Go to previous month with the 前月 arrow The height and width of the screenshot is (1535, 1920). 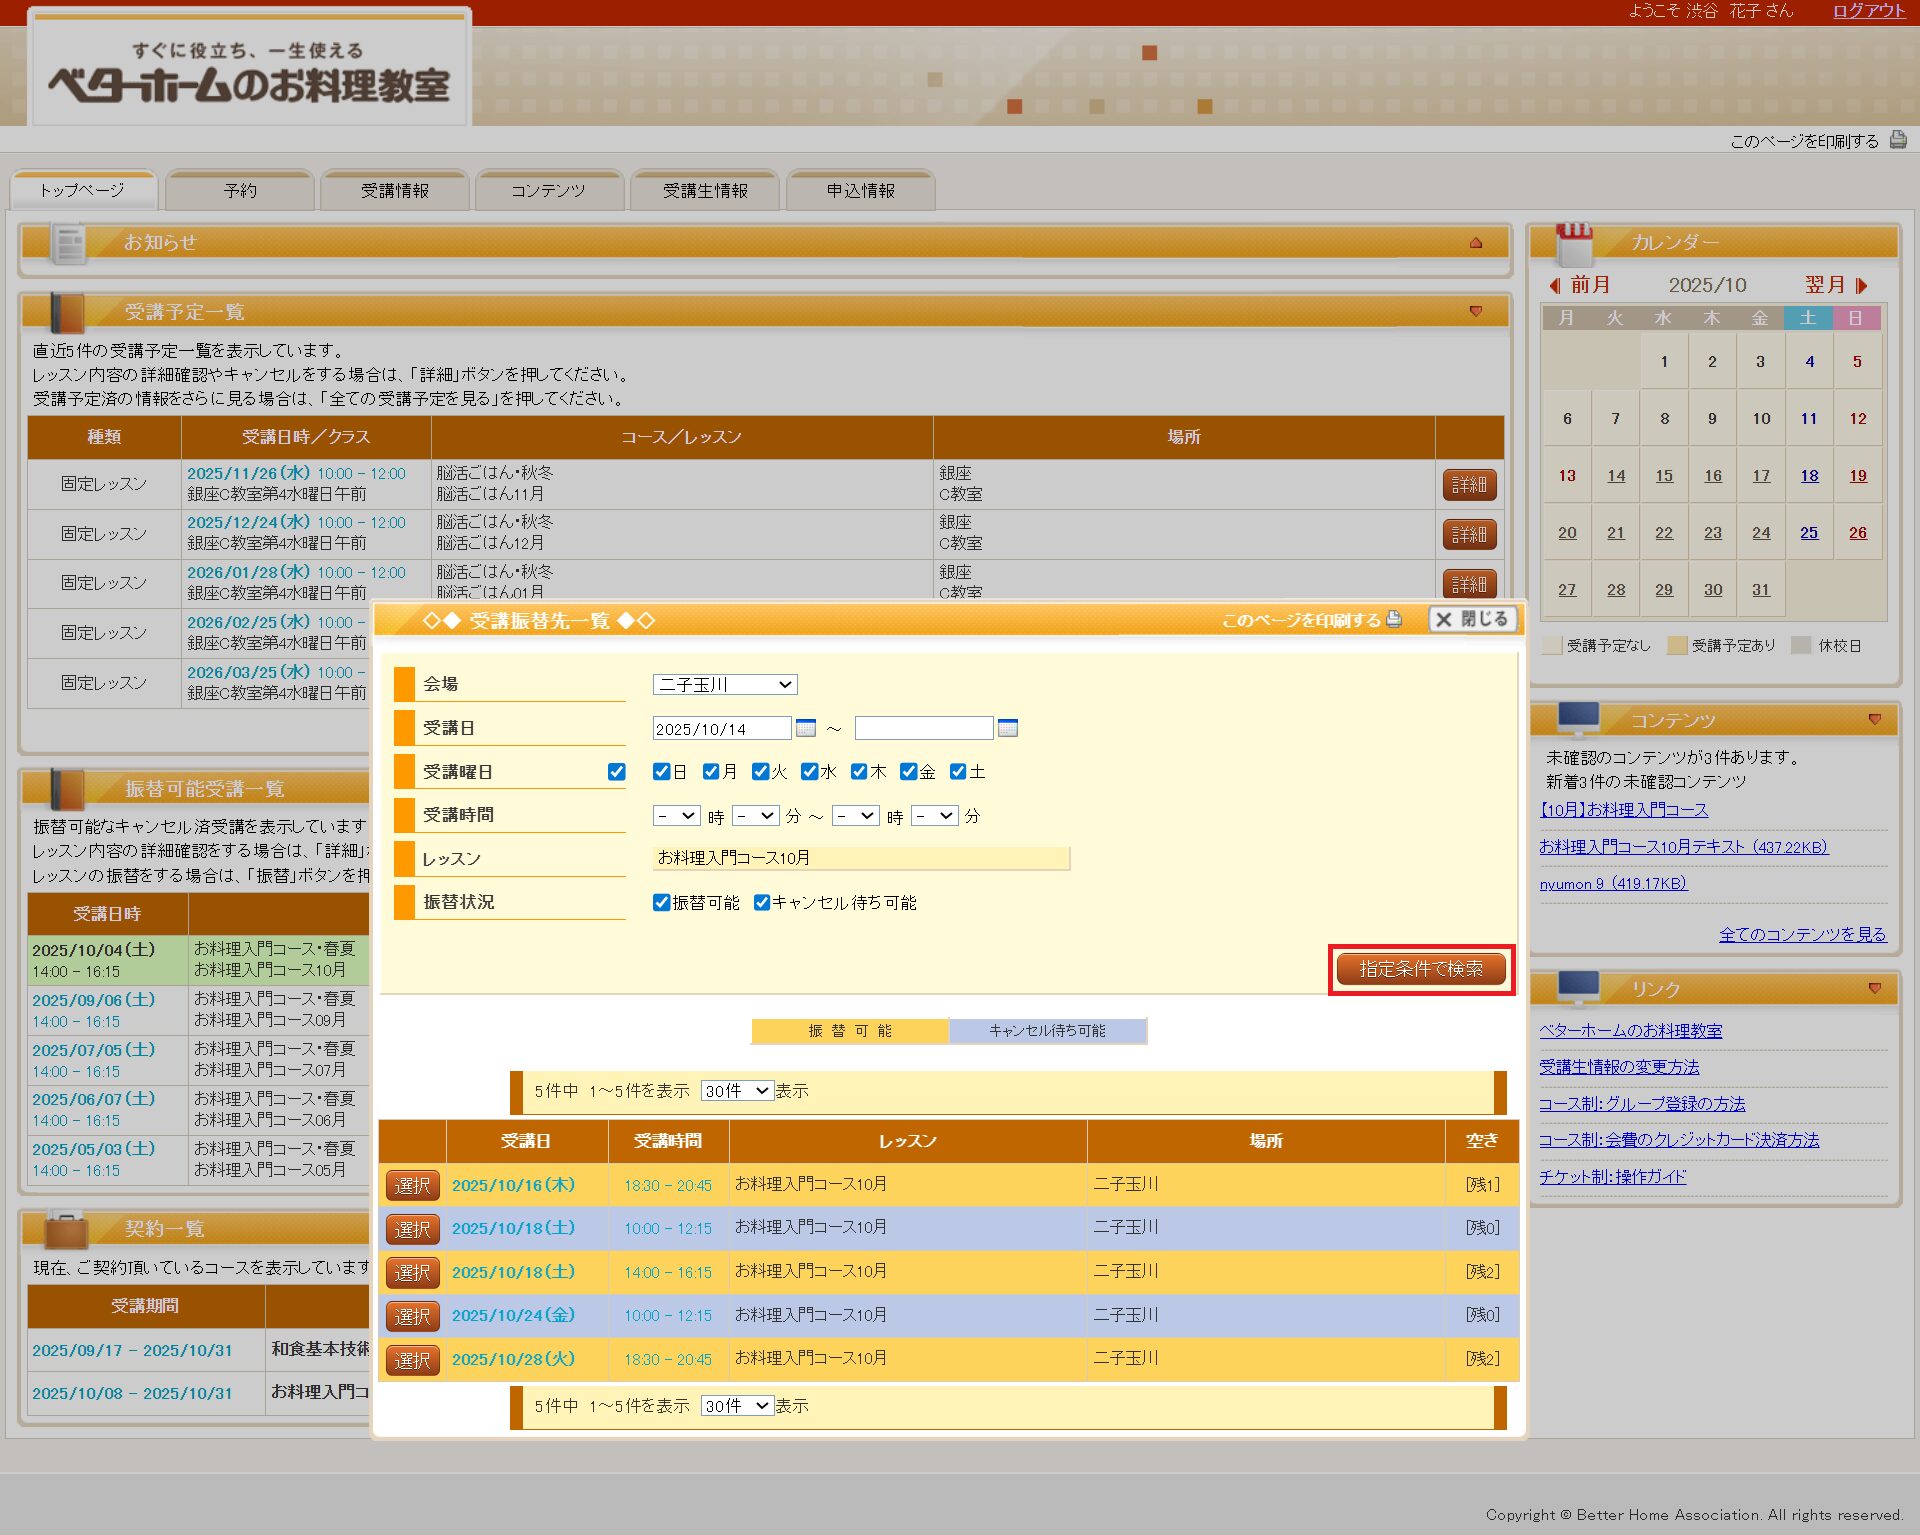[x=1555, y=285]
